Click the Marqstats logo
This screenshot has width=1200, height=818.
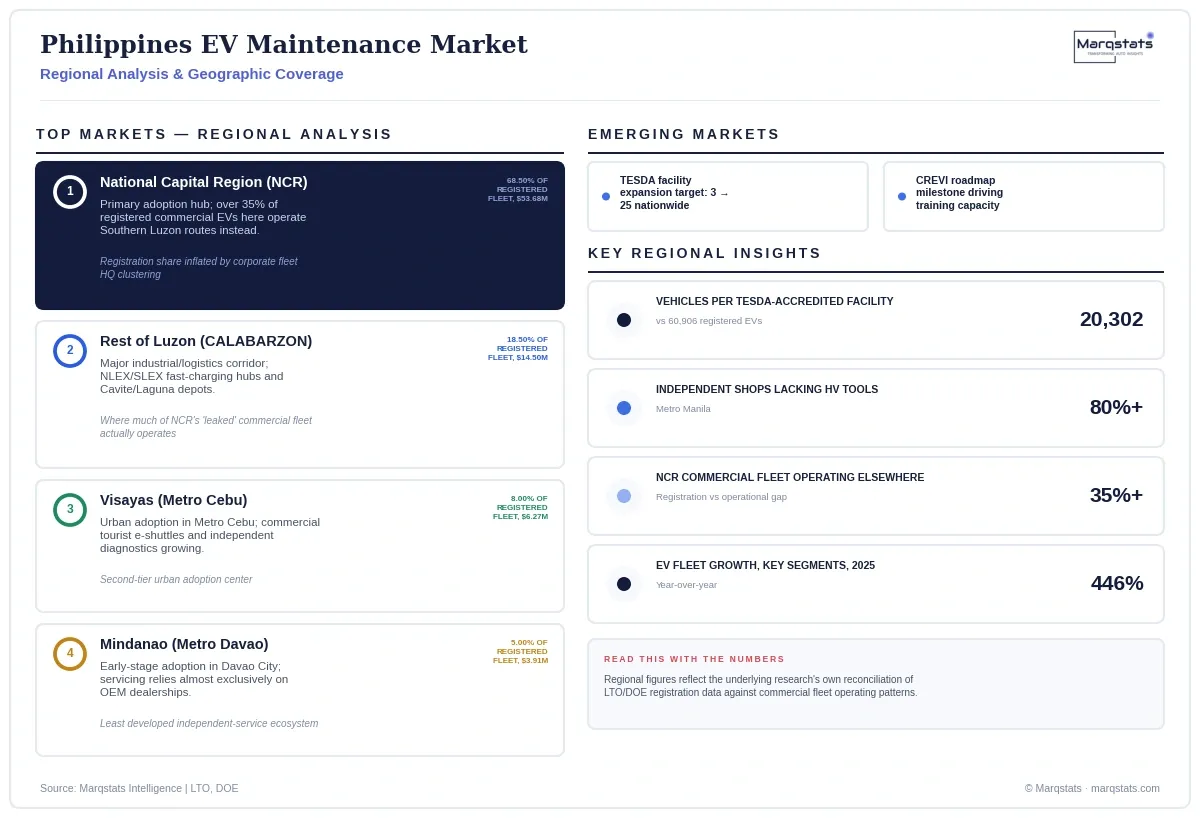[x=1114, y=46]
